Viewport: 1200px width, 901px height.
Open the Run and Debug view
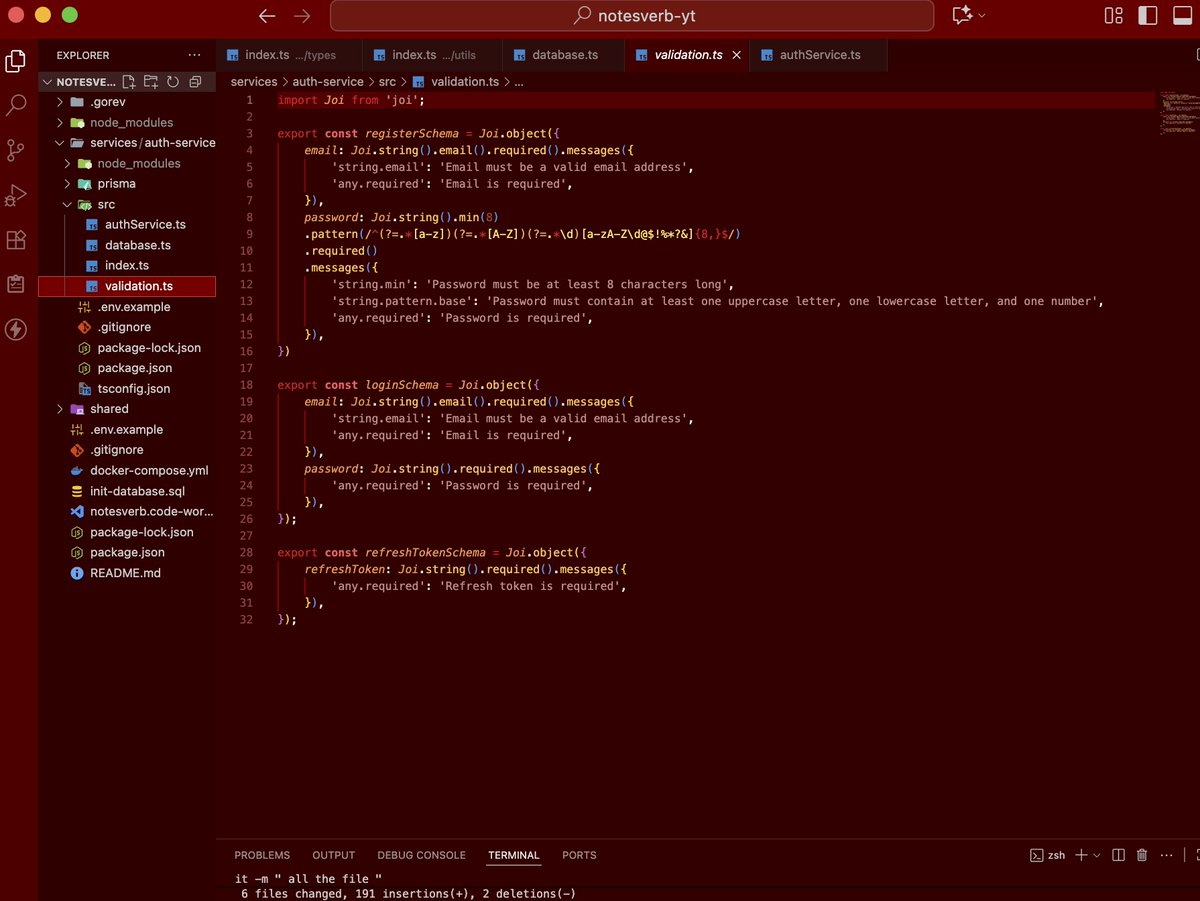16,194
